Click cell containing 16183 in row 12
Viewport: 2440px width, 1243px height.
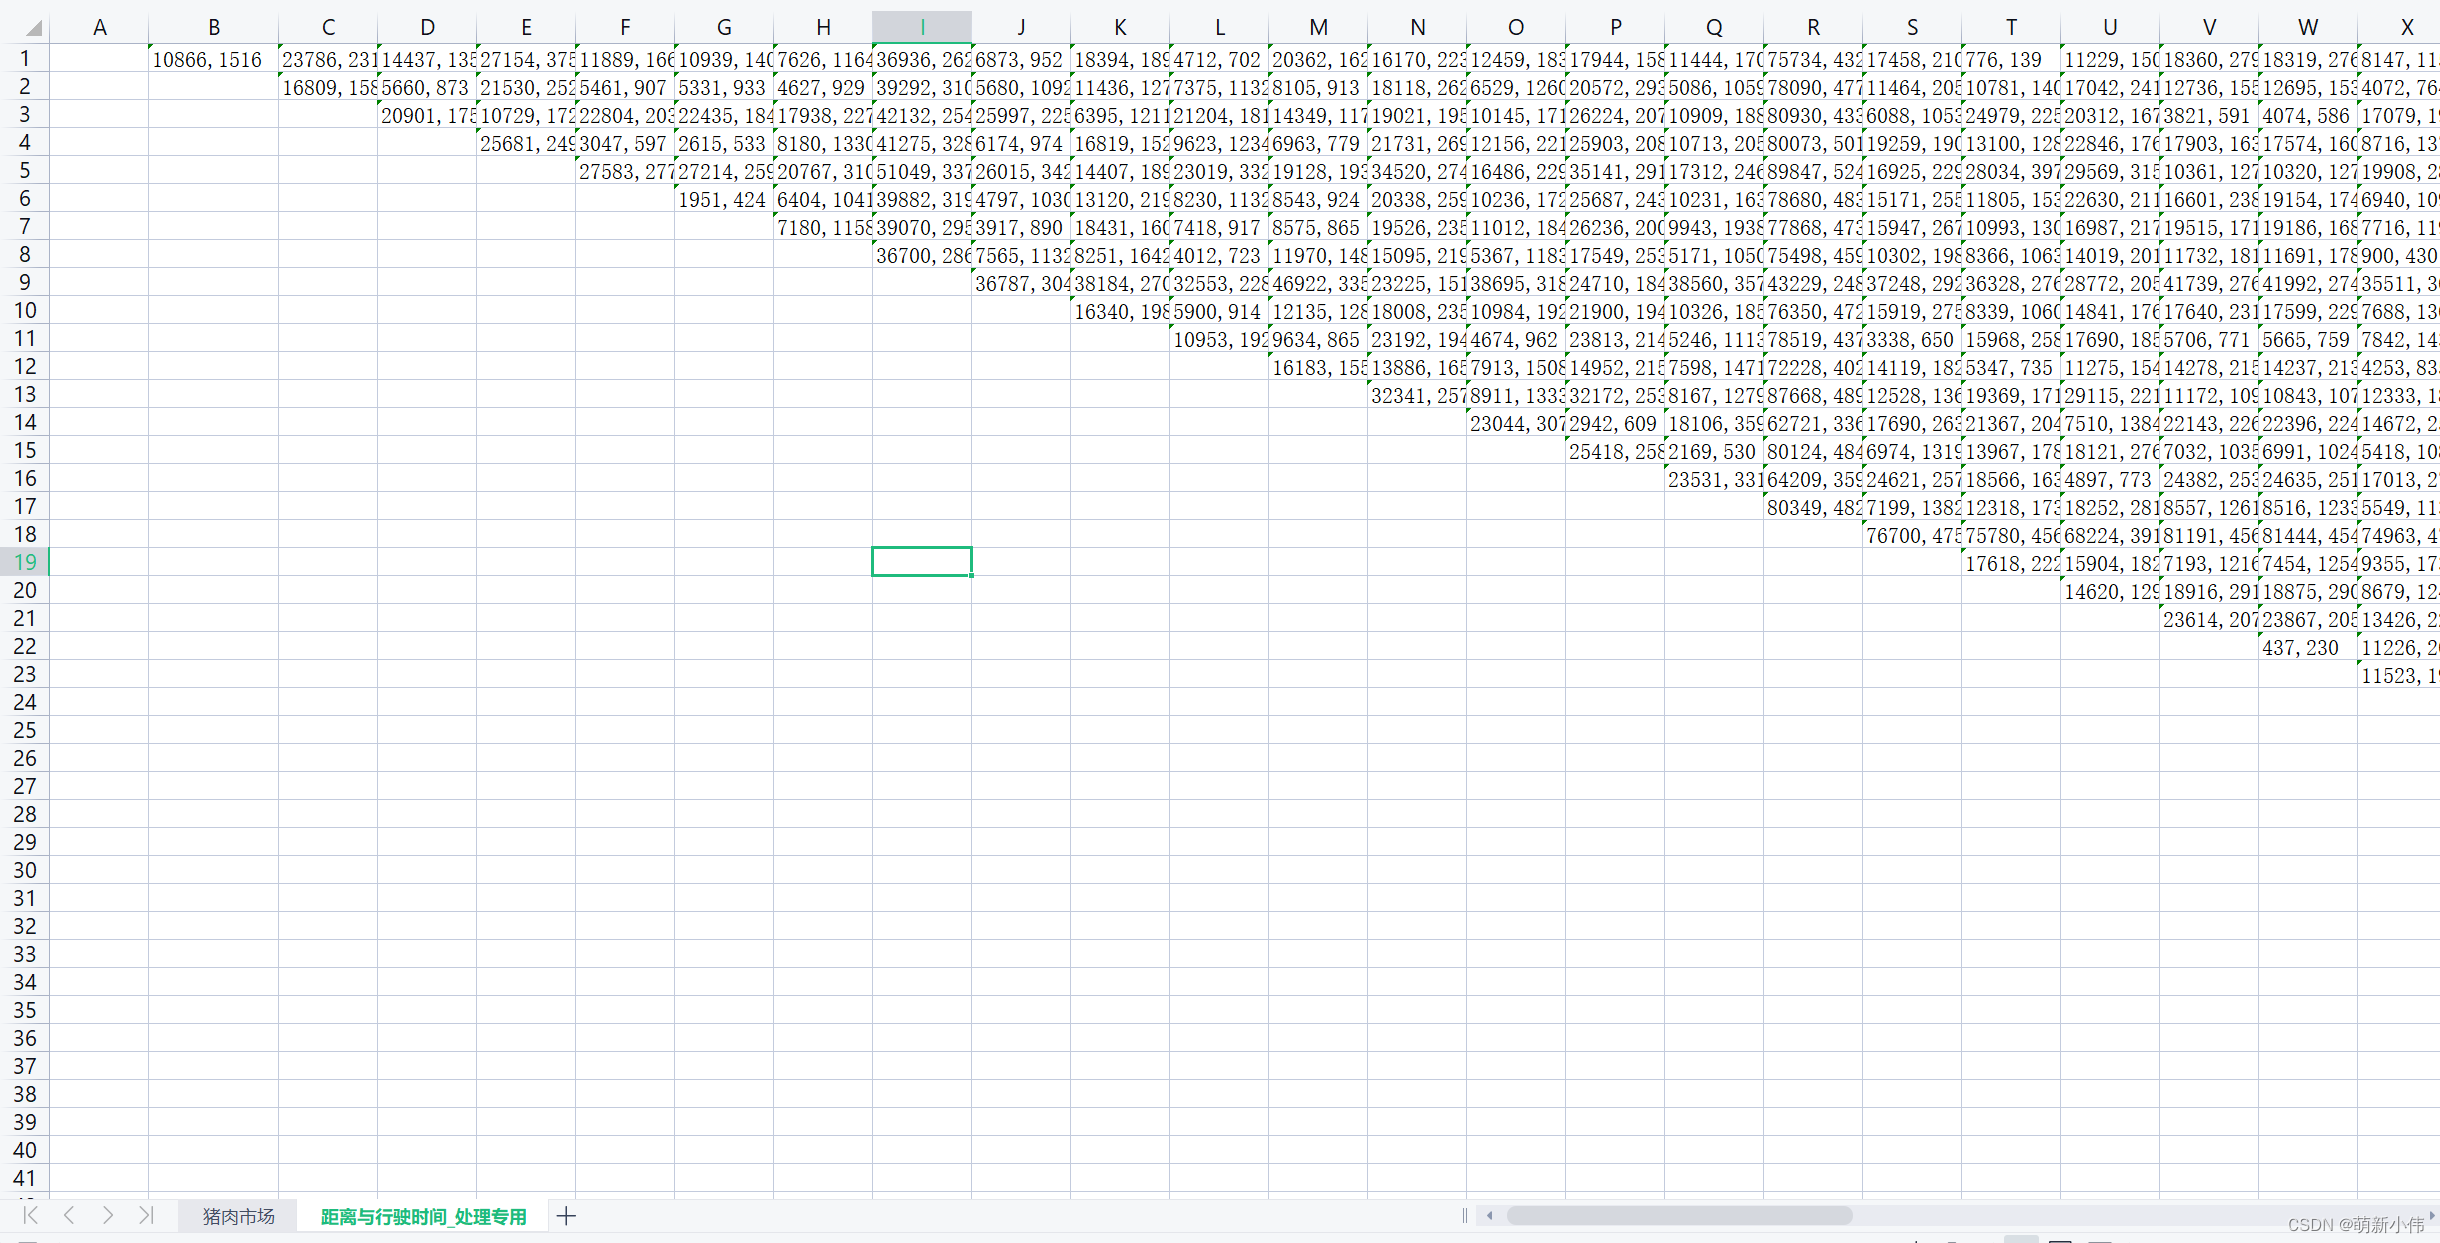pos(1318,367)
